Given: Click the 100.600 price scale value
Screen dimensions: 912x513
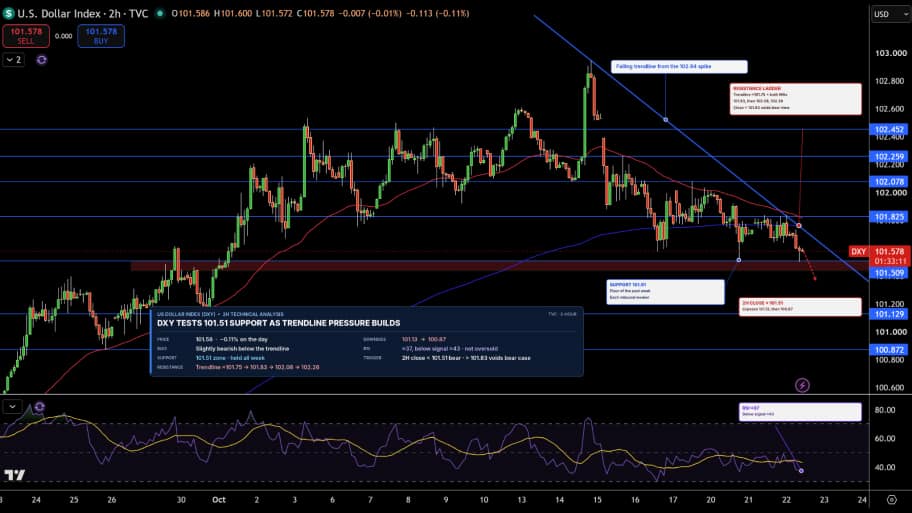Looking at the screenshot, I should (890, 387).
